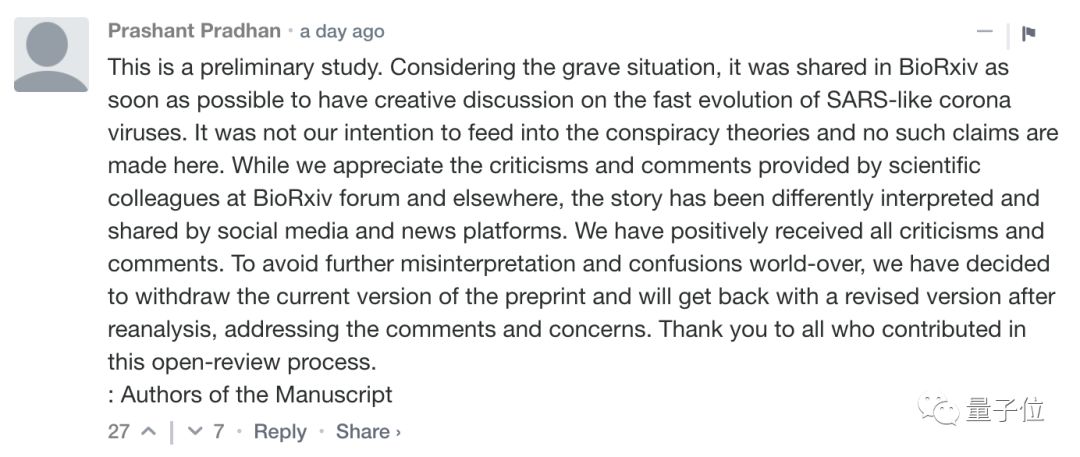Viewport: 1080px width, 457px height.
Task: Open Prashant Pradhan's grey avatar
Action: click(50, 55)
